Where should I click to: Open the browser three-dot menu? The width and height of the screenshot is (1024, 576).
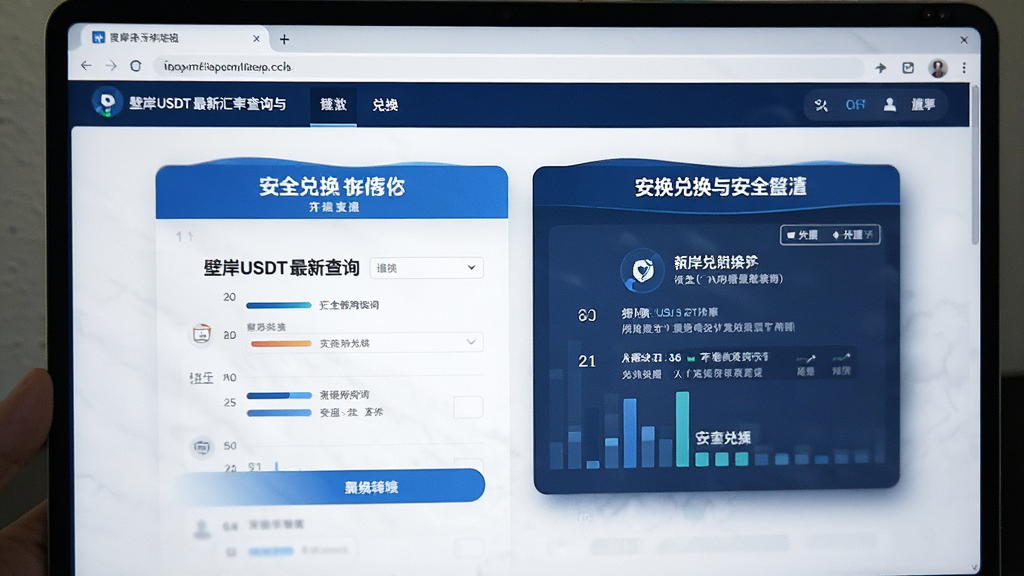click(964, 68)
